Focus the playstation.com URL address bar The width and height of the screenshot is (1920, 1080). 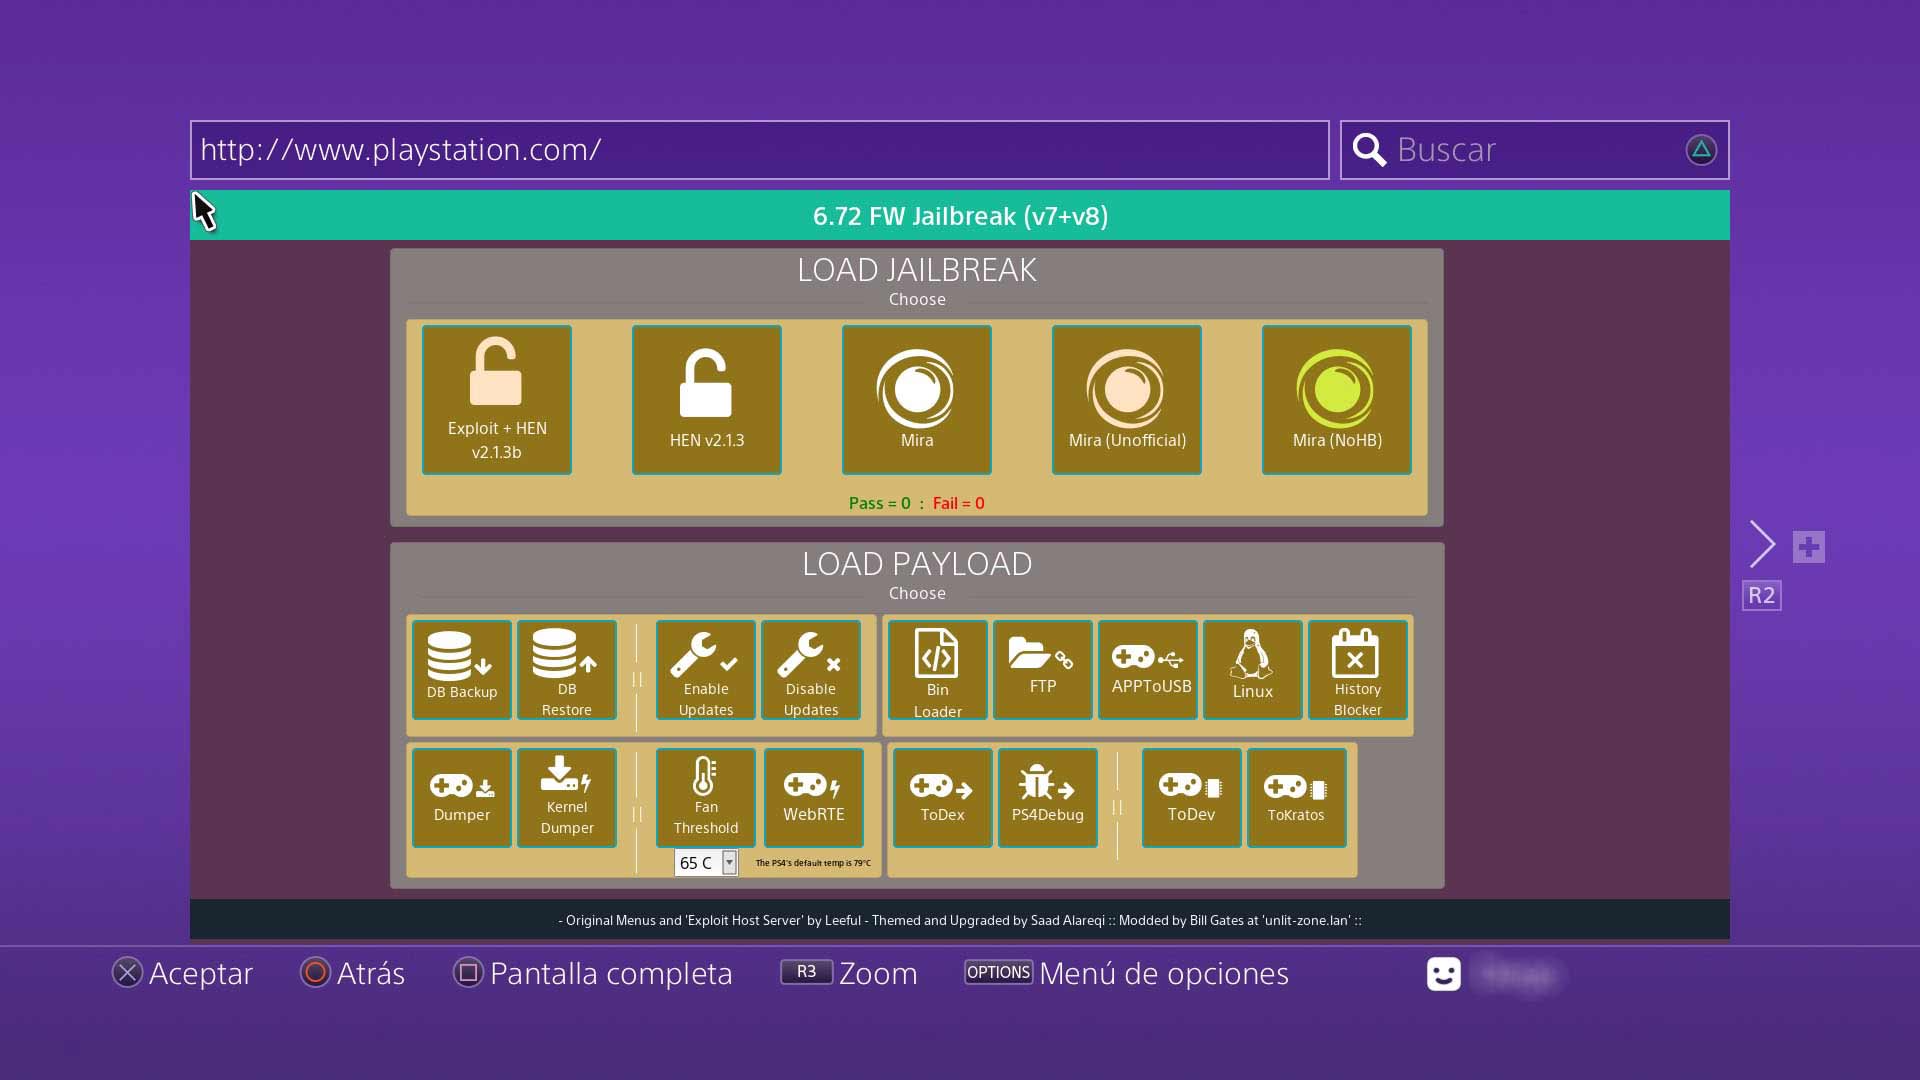click(759, 150)
